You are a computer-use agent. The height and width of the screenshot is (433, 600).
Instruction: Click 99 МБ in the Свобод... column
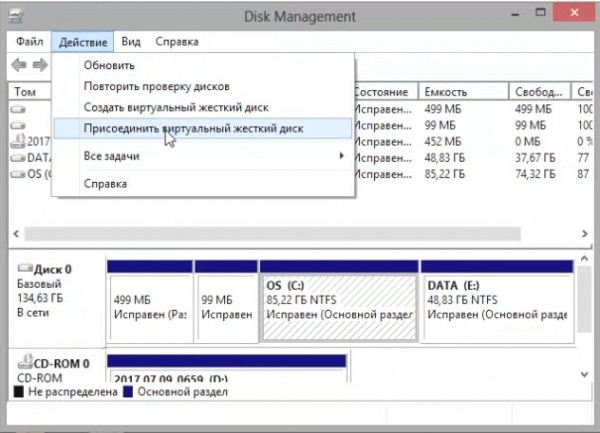[531, 125]
